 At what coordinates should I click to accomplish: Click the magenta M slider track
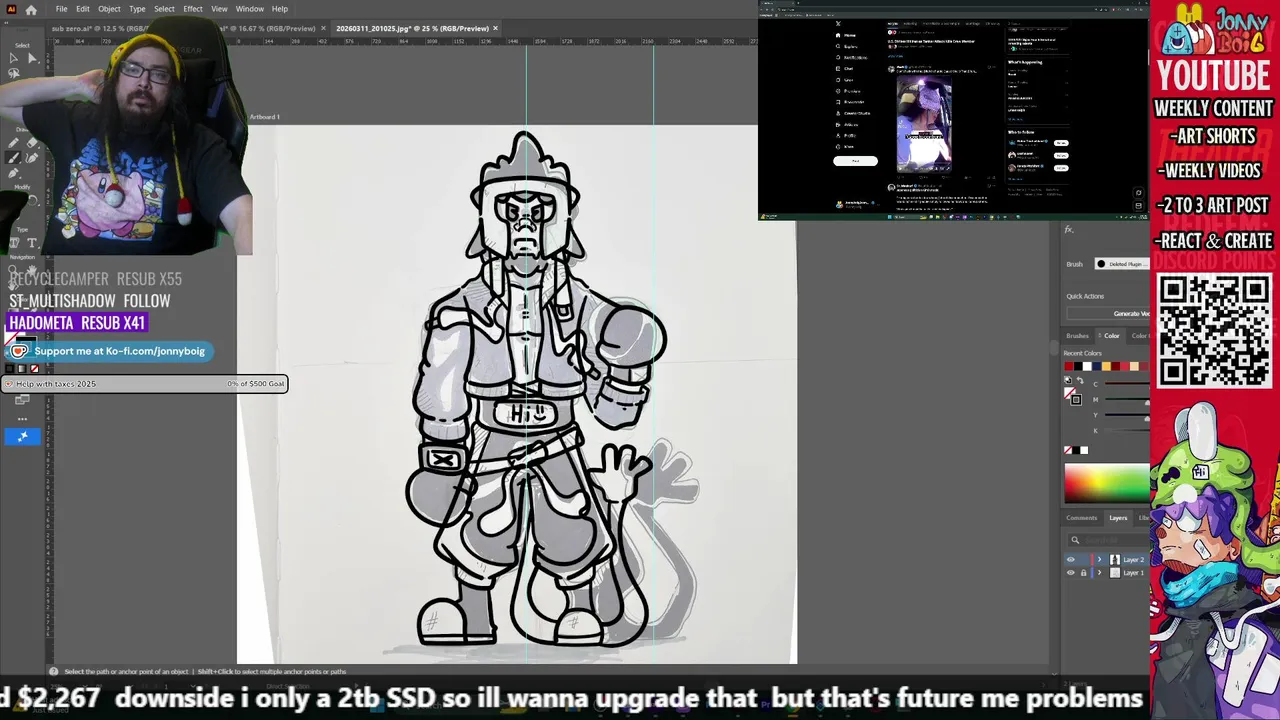(1127, 399)
